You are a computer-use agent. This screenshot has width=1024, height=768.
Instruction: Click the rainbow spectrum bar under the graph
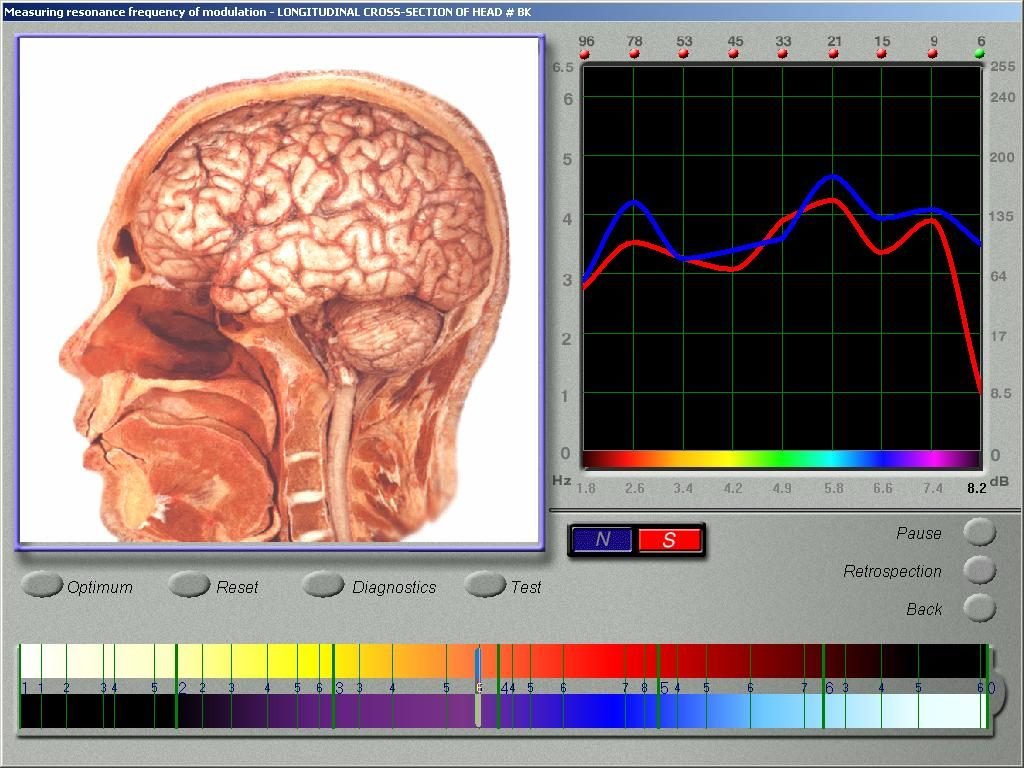click(x=781, y=459)
